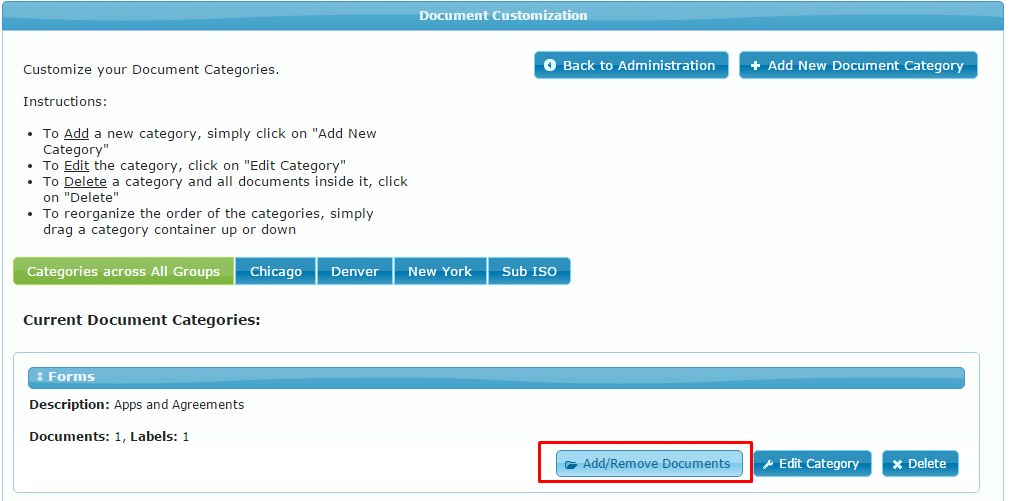
Task: Click the Document Customization title bar
Action: [503, 16]
